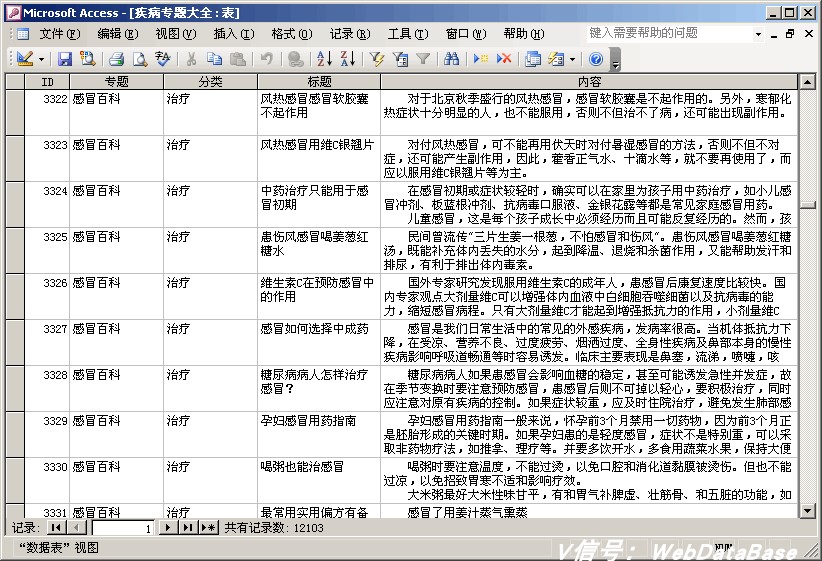Click the Save icon in the toolbar
822x561 pixels.
64,59
